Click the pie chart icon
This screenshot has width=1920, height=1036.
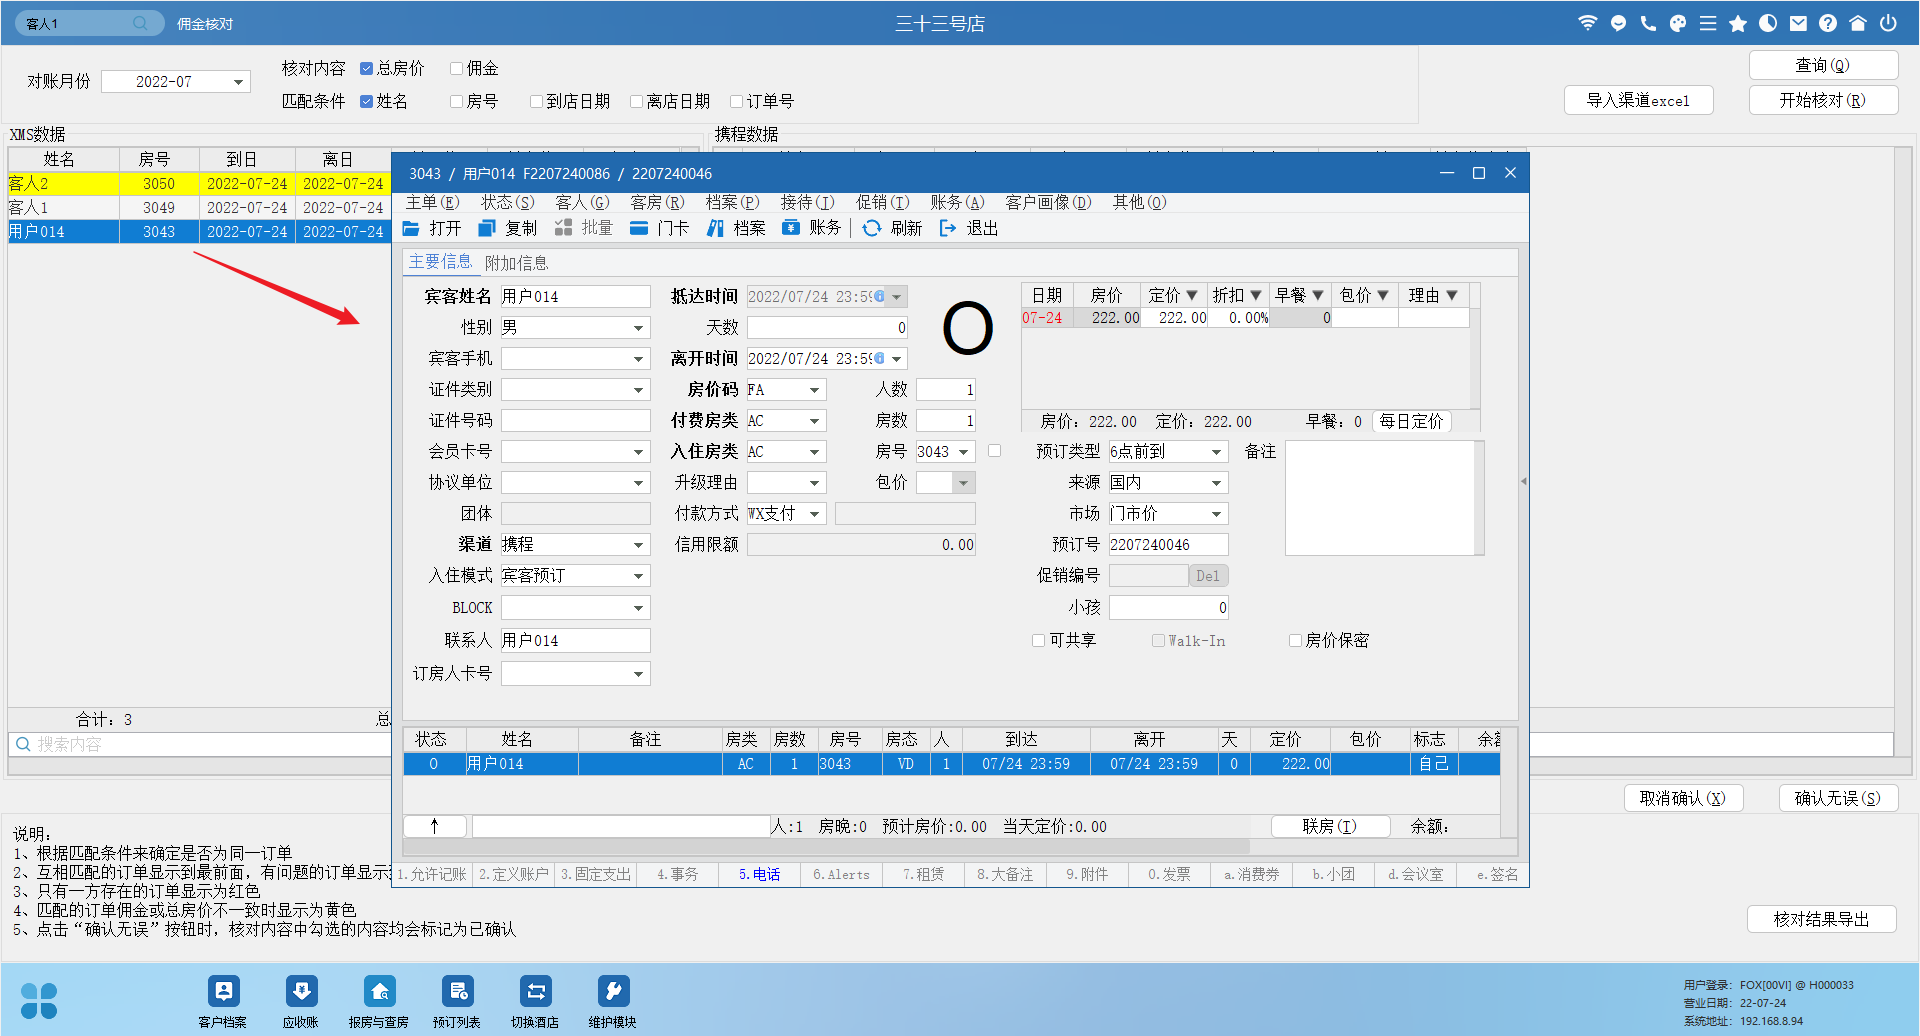point(1768,23)
